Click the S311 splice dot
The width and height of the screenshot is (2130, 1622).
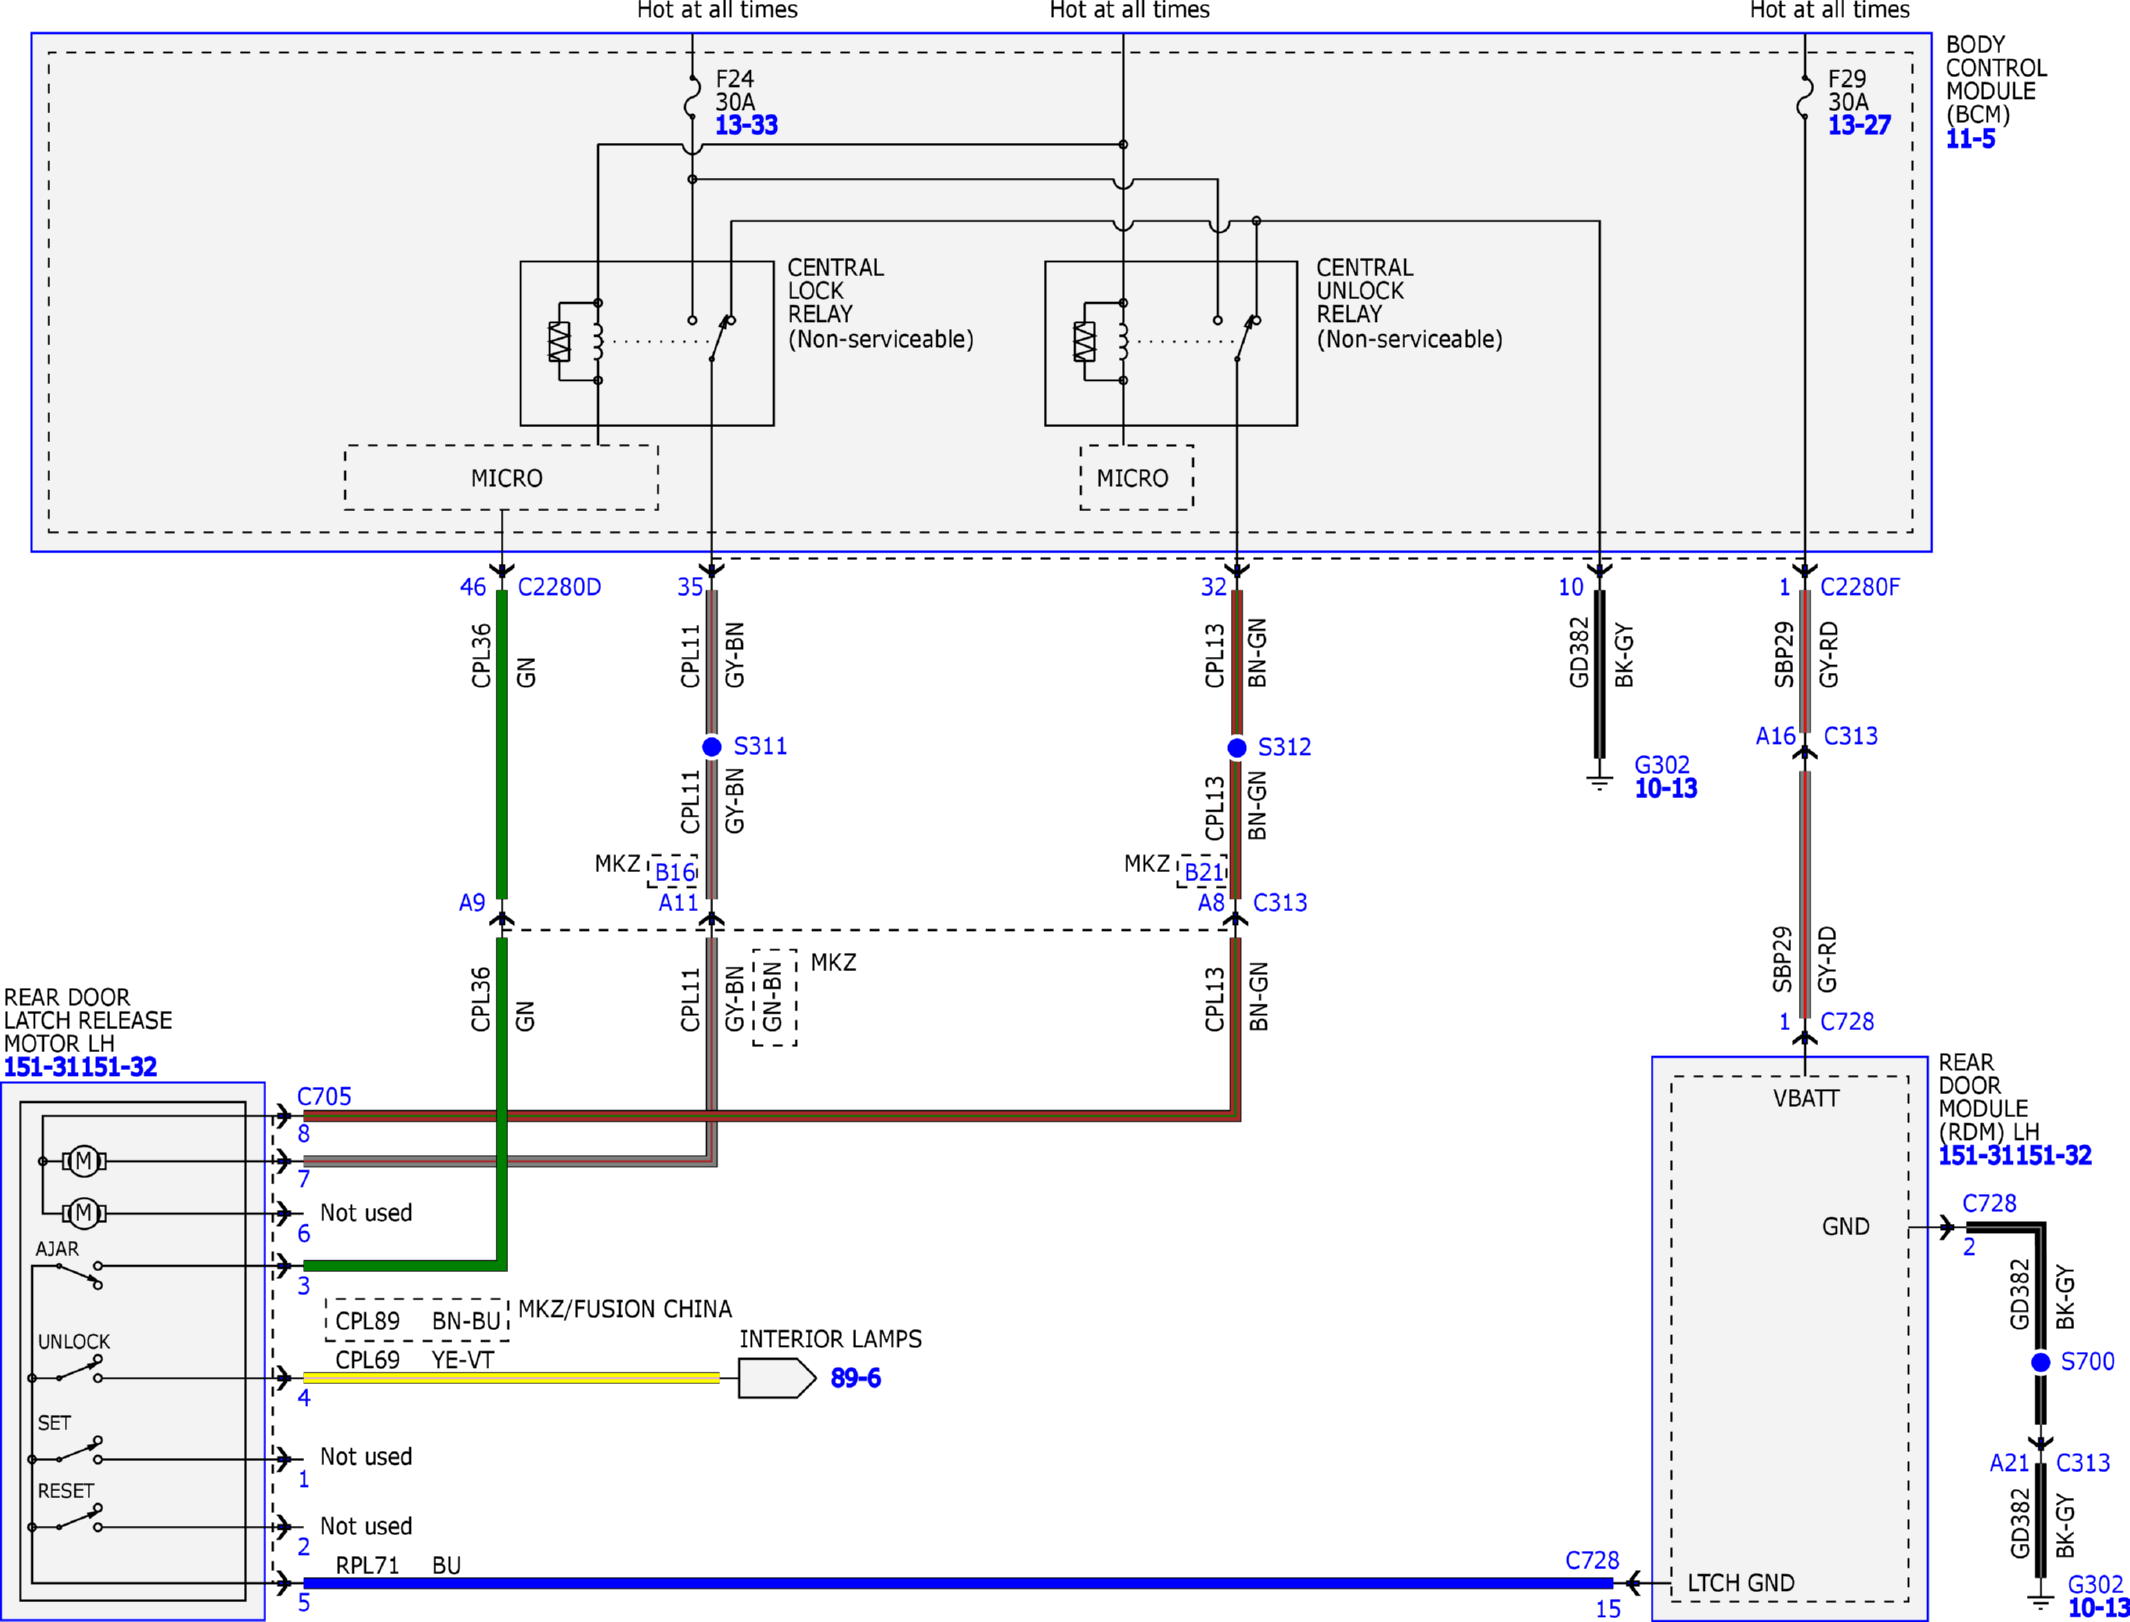tap(712, 747)
